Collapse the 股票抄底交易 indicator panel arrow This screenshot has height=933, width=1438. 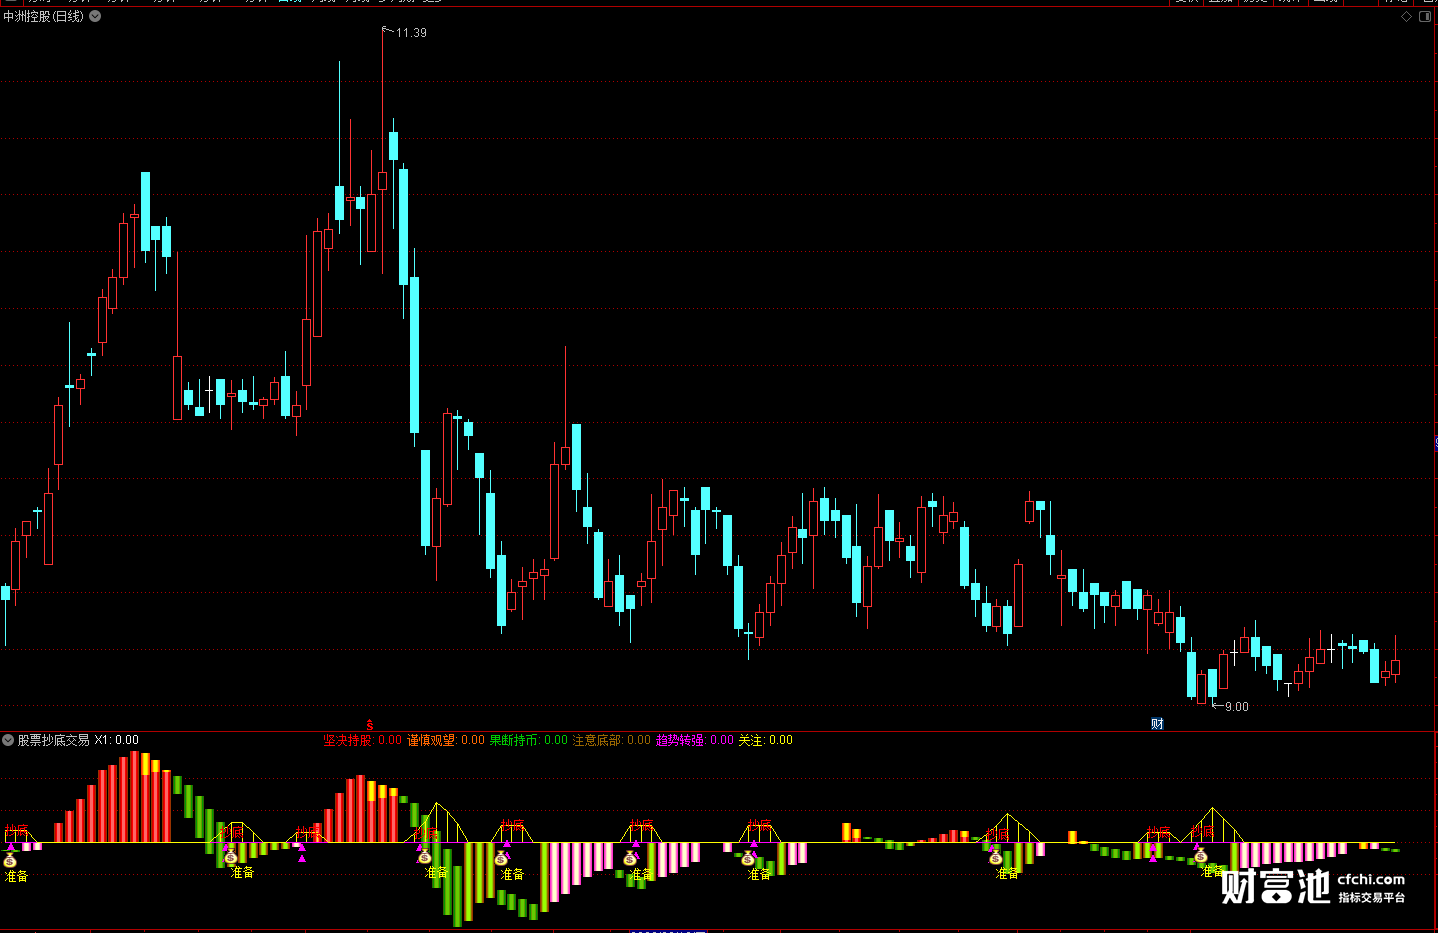pos(8,740)
